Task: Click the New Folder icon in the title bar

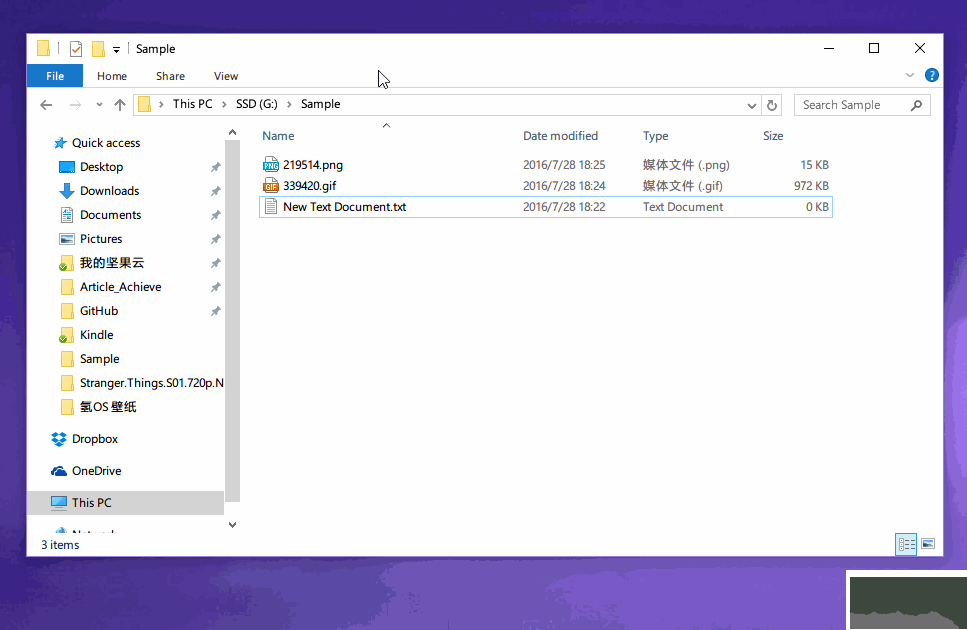Action: coord(98,49)
